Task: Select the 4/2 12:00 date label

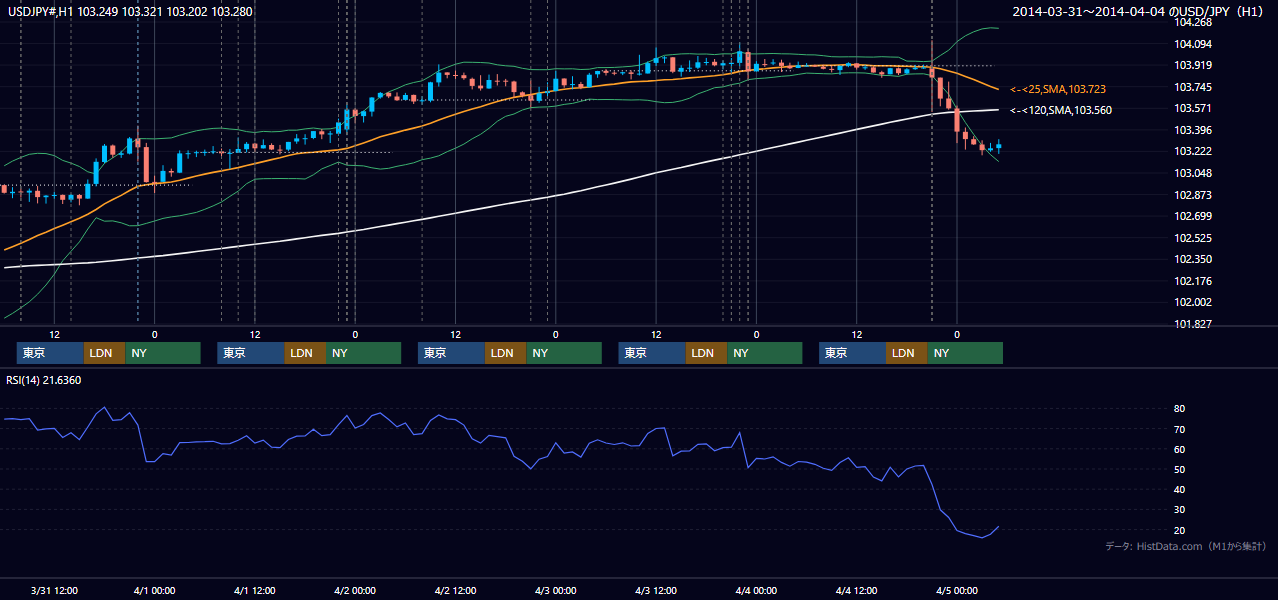Action: click(455, 591)
